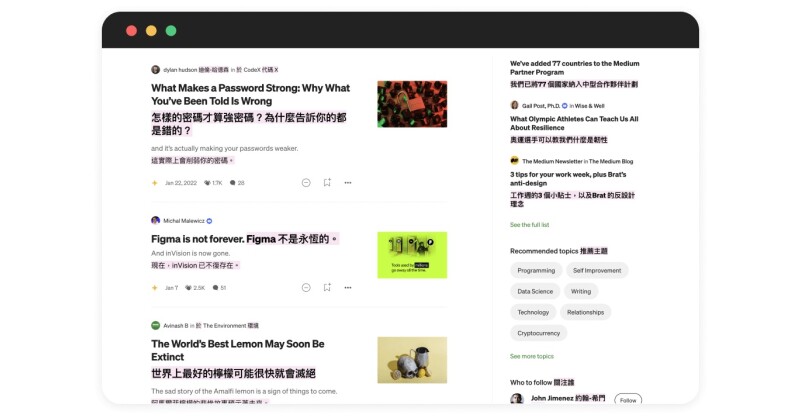Open the Amalfi lemon article thumbnail
The image size is (800, 418).
(x=412, y=360)
